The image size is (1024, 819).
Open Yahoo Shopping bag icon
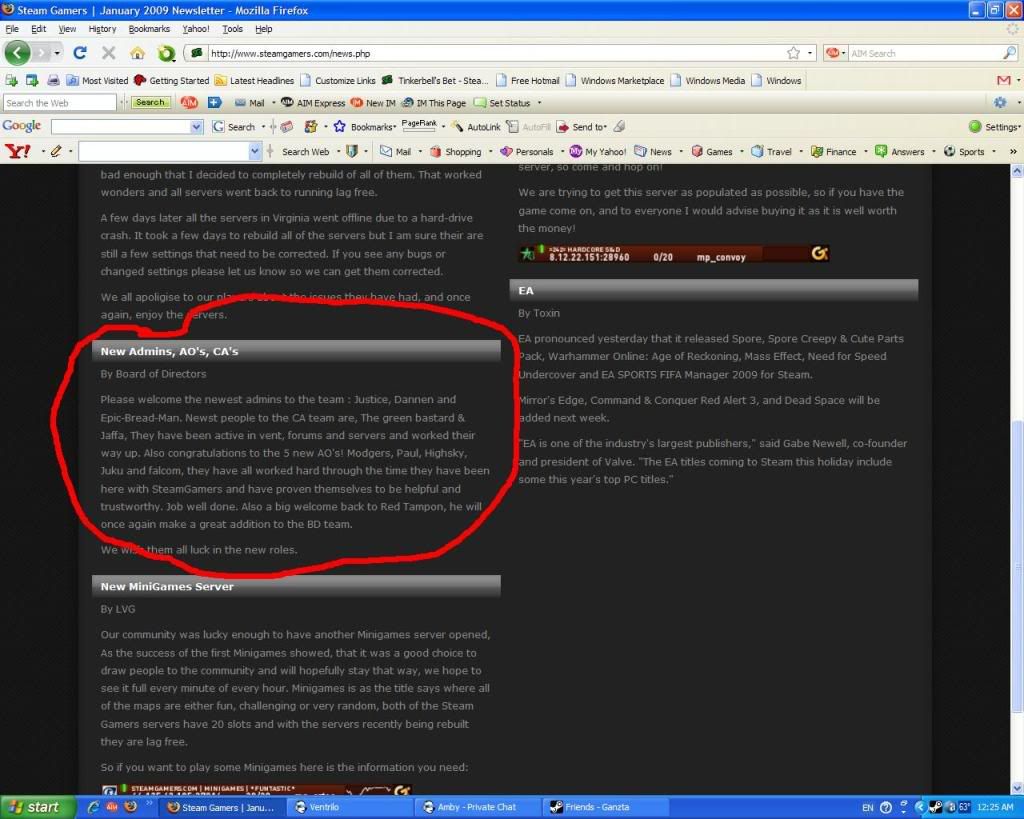point(436,152)
